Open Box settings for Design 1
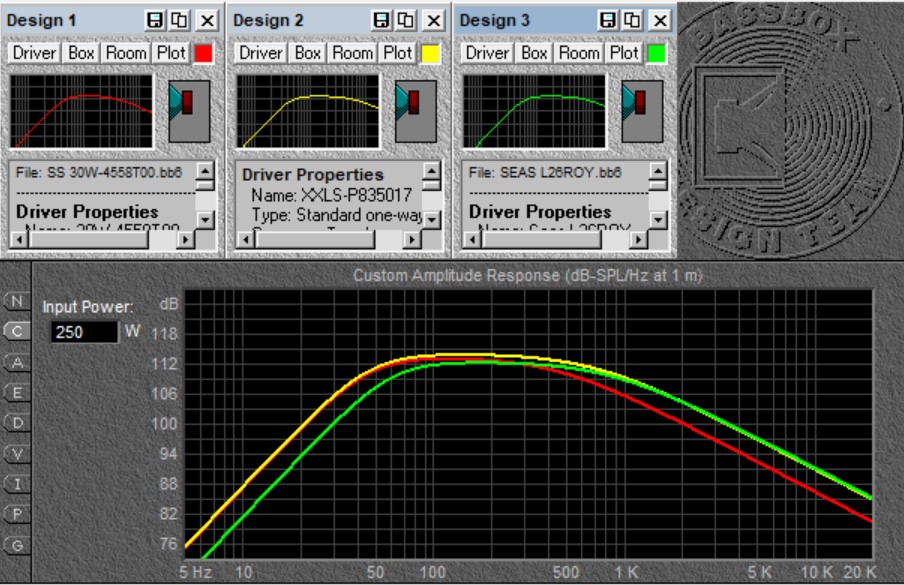 pyautogui.click(x=81, y=53)
